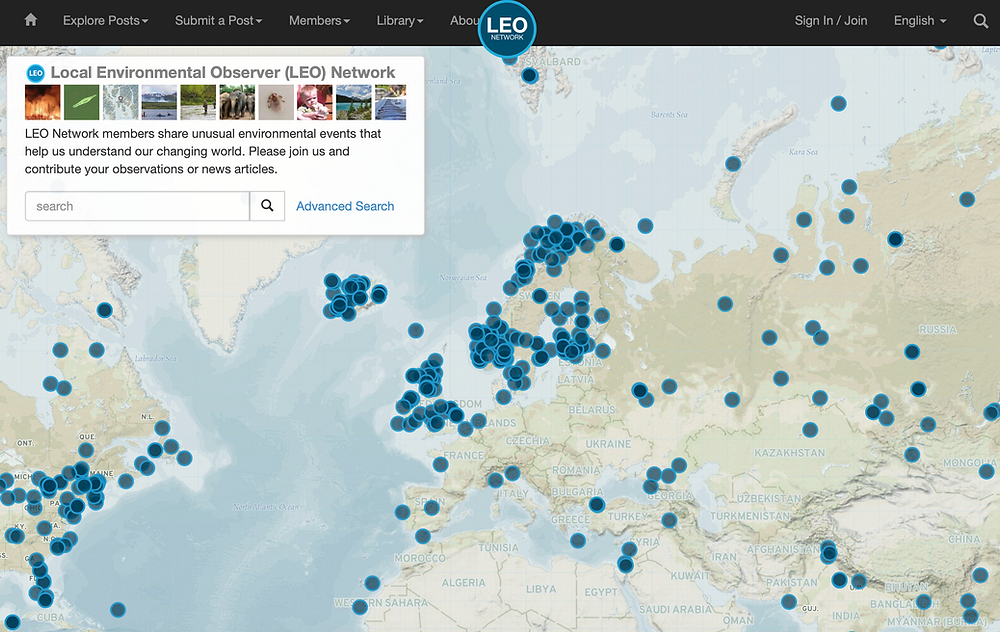1000x632 pixels.
Task: Open the Sign In / Join page
Action: (x=831, y=20)
